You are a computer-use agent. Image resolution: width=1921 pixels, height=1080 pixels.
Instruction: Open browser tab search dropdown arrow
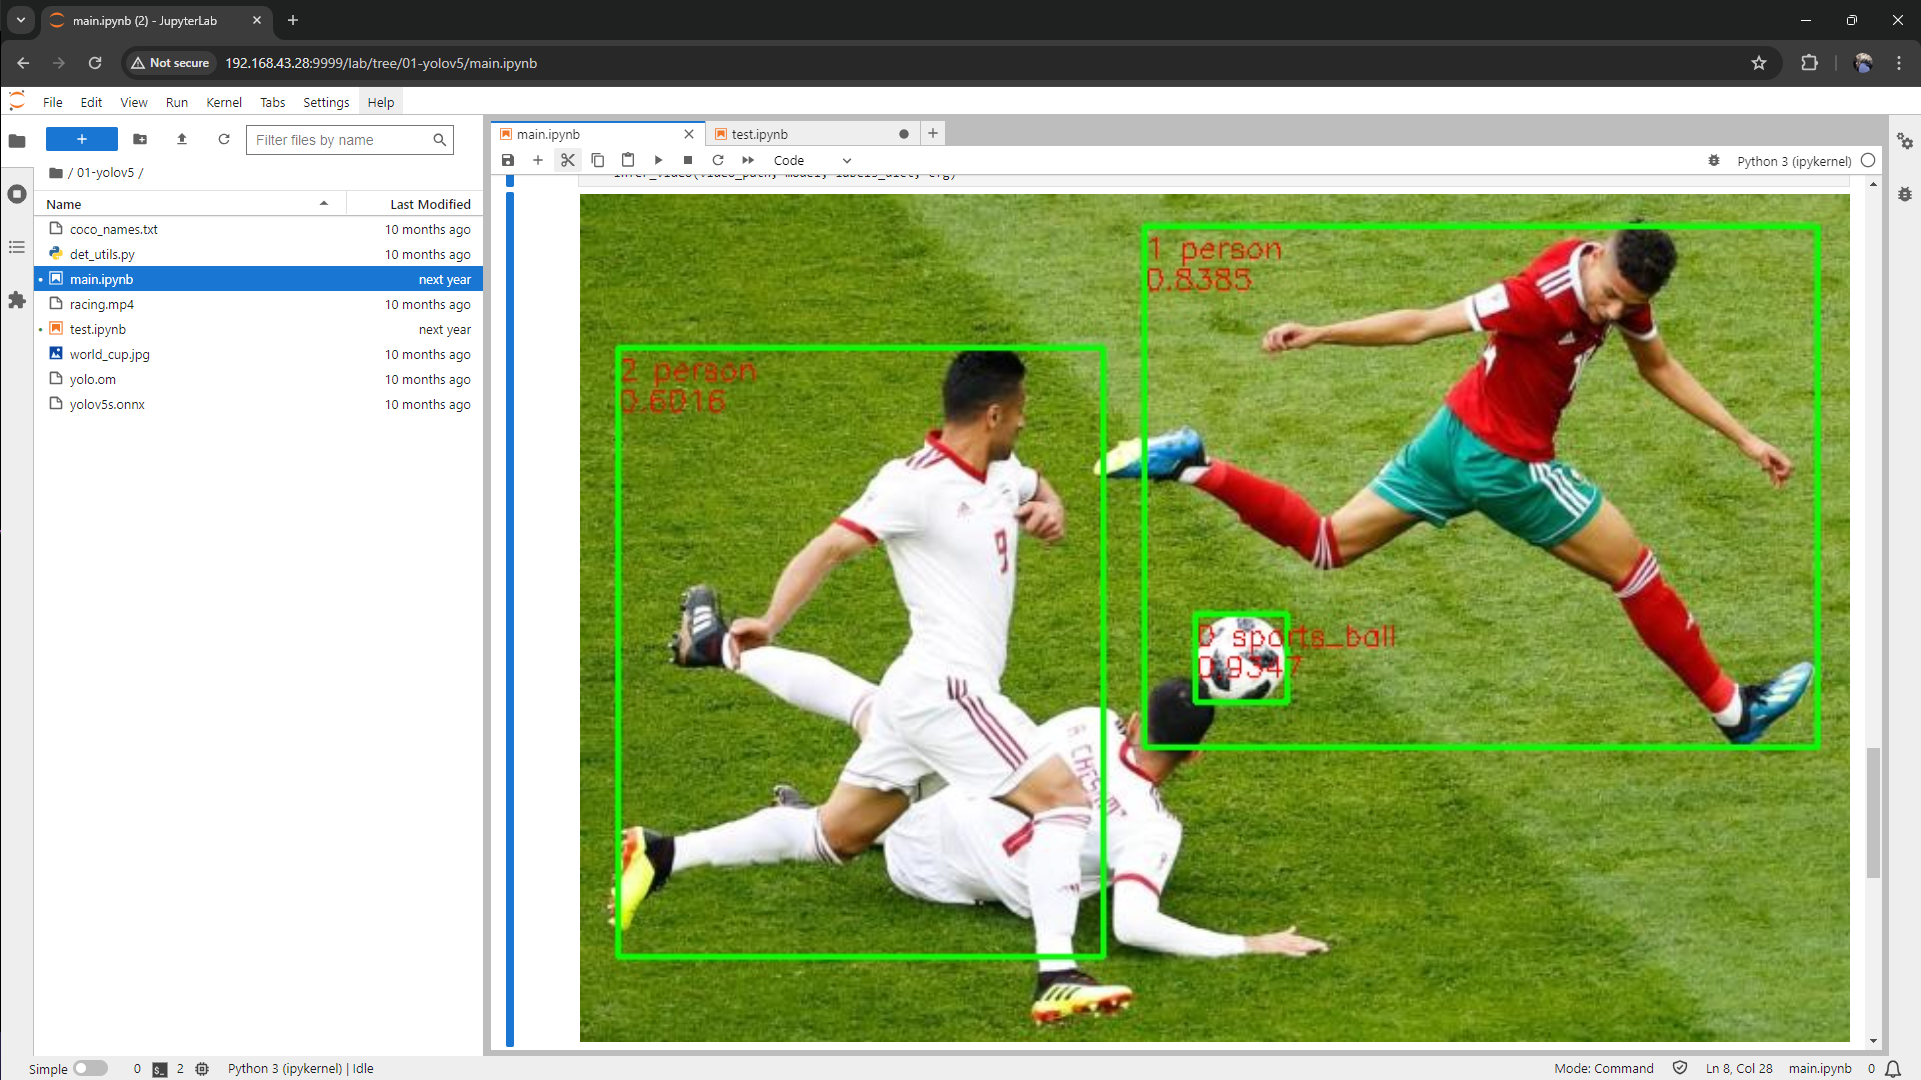[x=20, y=20]
